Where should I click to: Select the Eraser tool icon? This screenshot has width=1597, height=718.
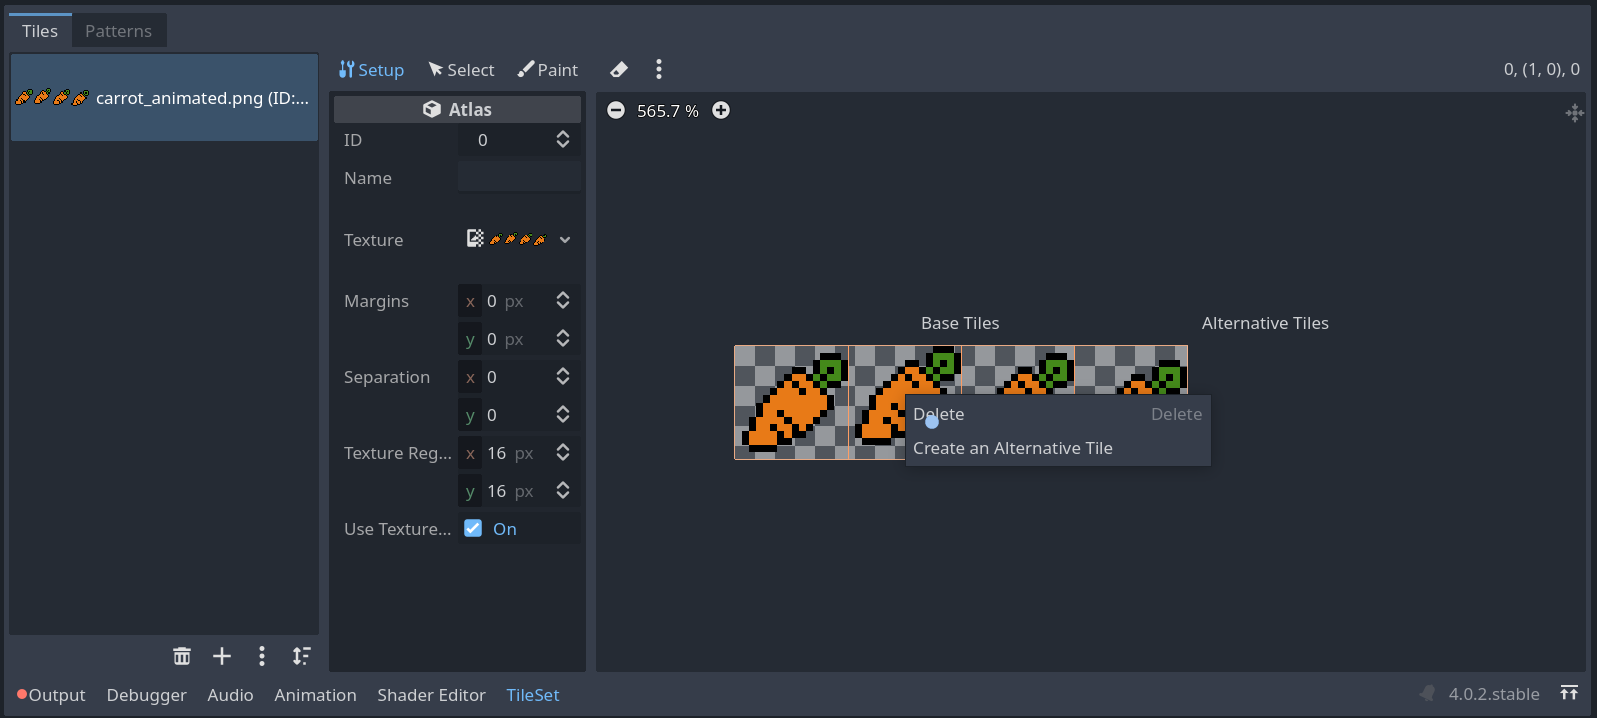click(619, 69)
